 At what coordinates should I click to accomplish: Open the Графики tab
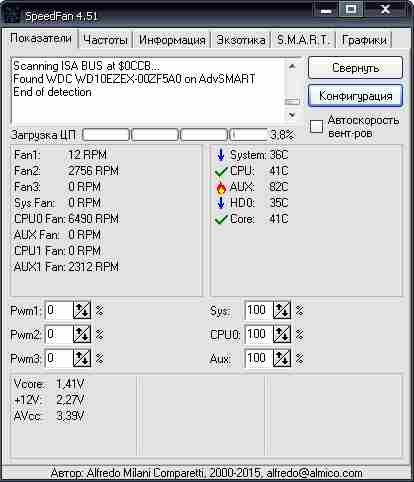[x=364, y=40]
